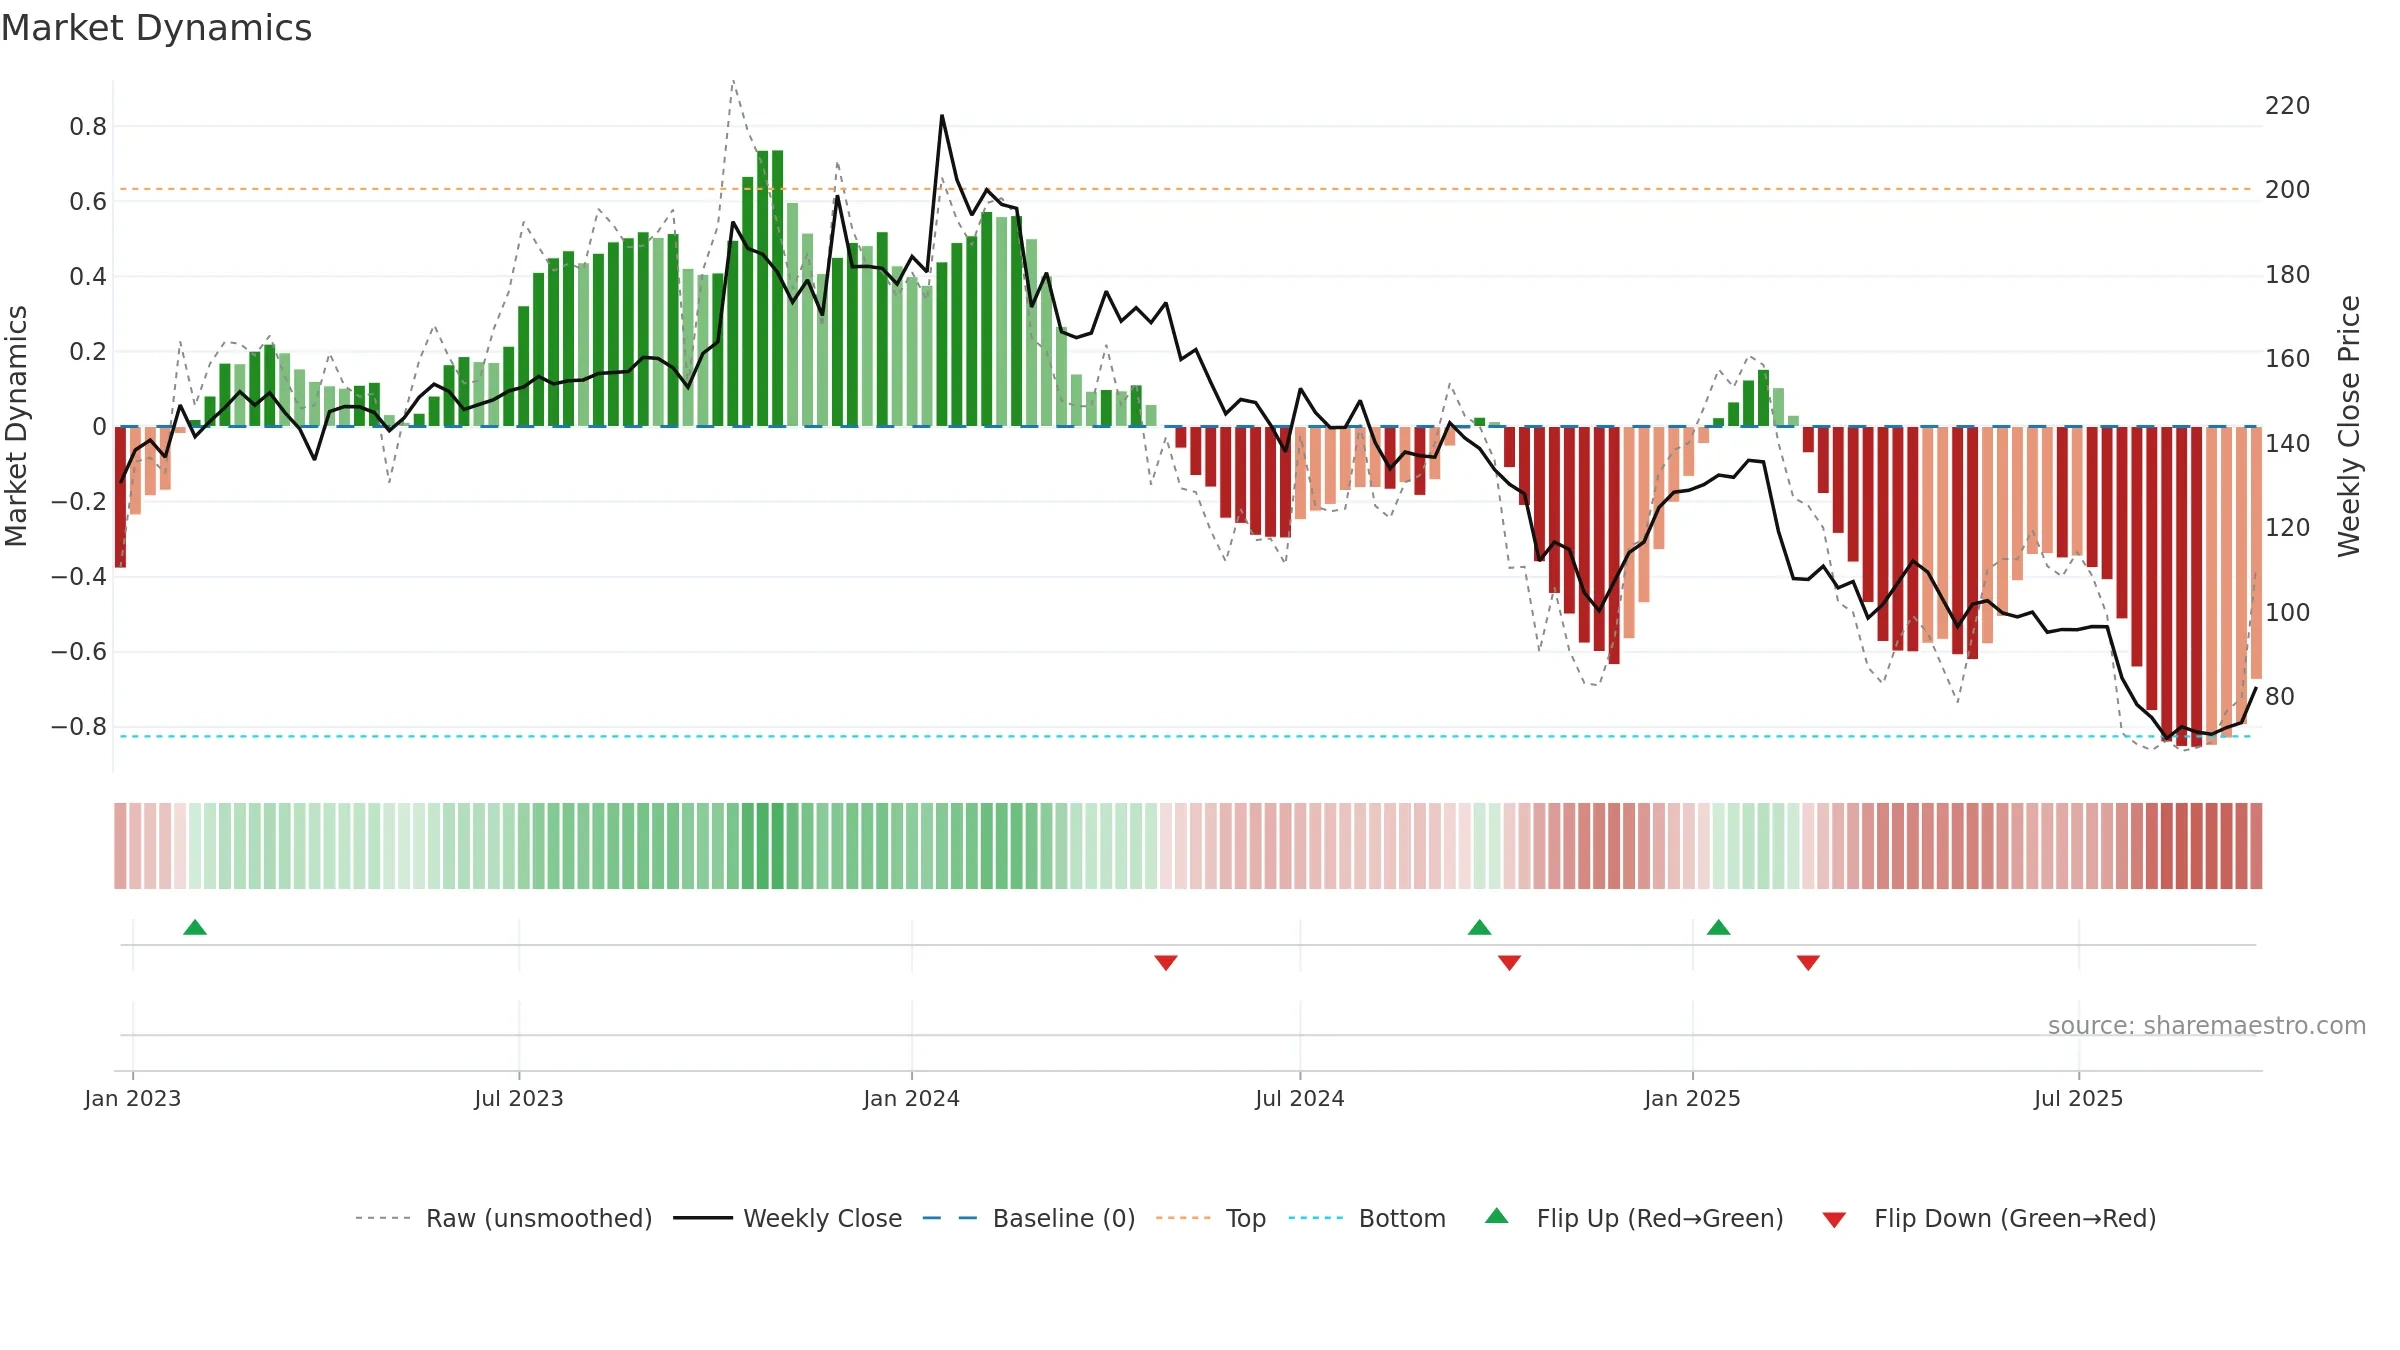Click the Jan 2025 x-axis label
Screen dimensions: 2400x1350
[x=1693, y=1098]
